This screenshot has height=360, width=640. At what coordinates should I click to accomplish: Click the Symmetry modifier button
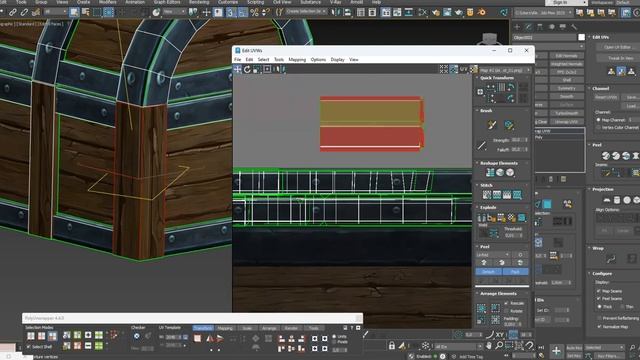(x=566, y=88)
